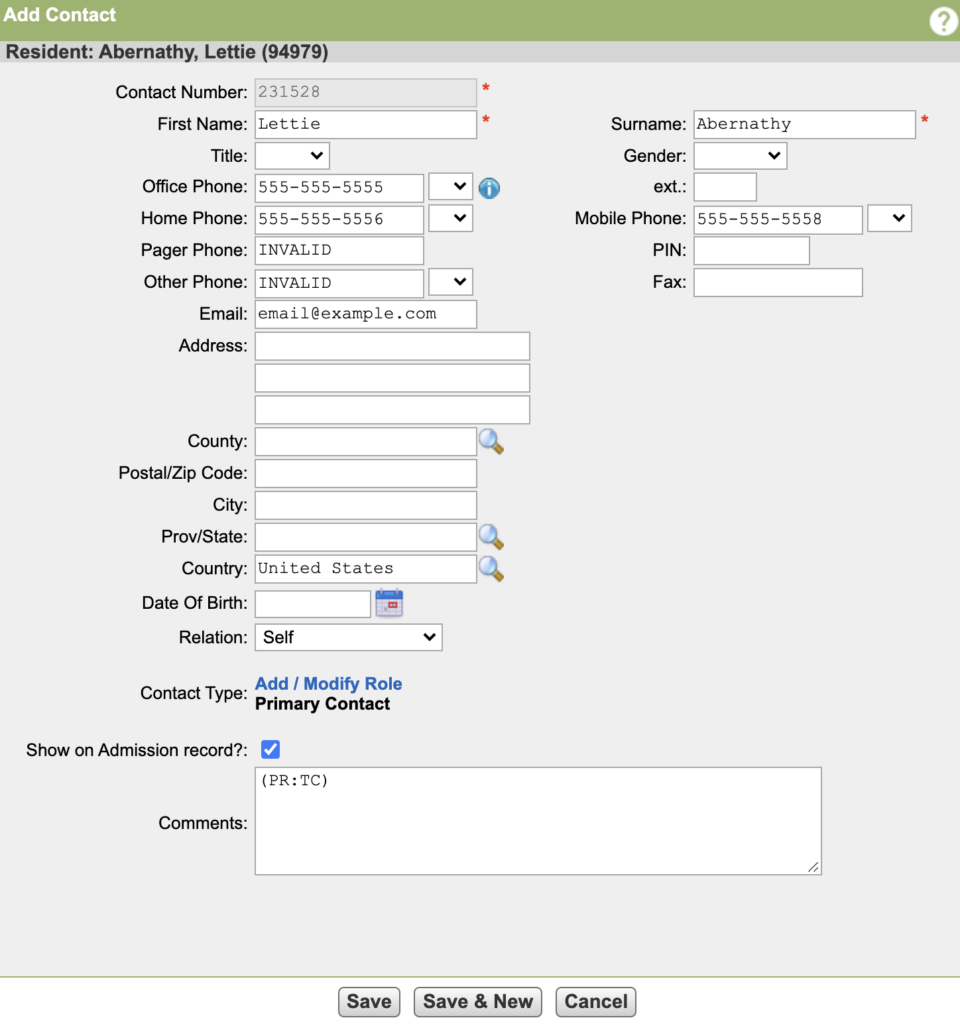Cancel adding the contact
Screen dimensions: 960x1024
[595, 1002]
